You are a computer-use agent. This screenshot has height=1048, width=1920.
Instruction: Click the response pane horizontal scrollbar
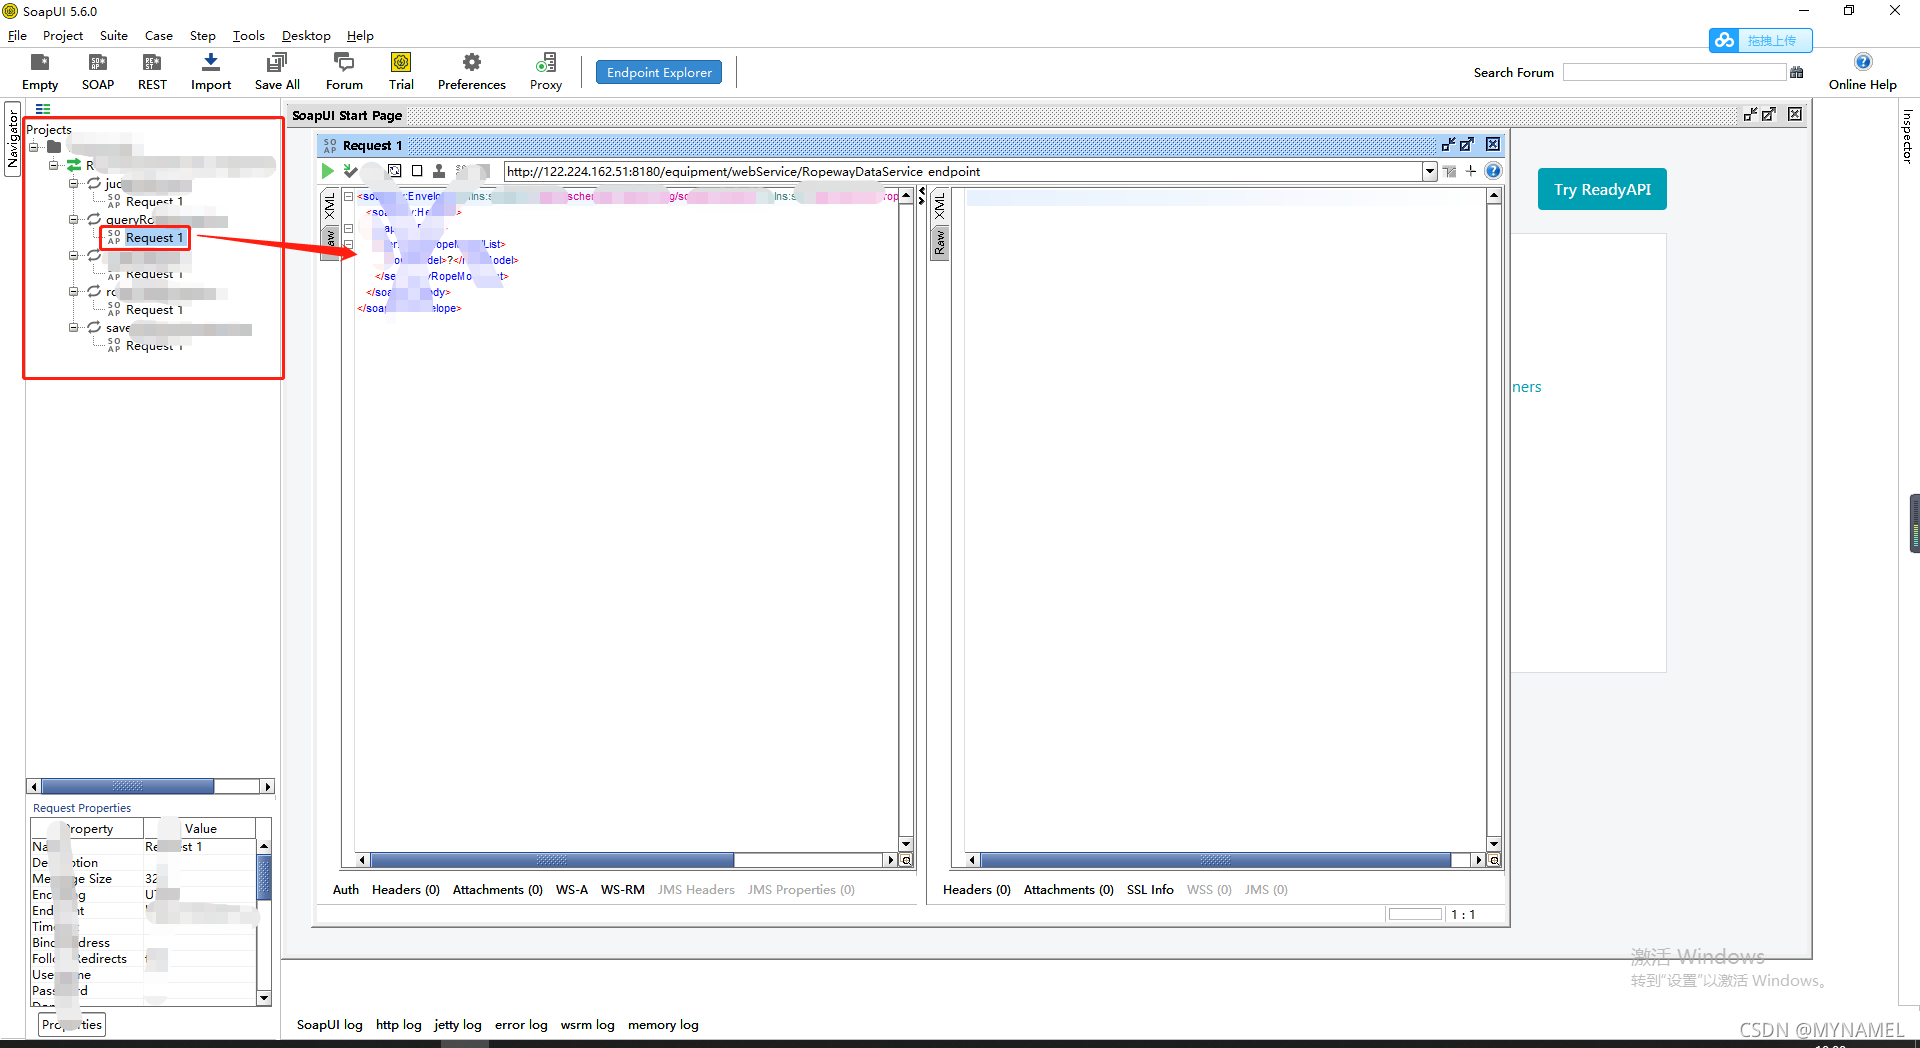(1215, 860)
